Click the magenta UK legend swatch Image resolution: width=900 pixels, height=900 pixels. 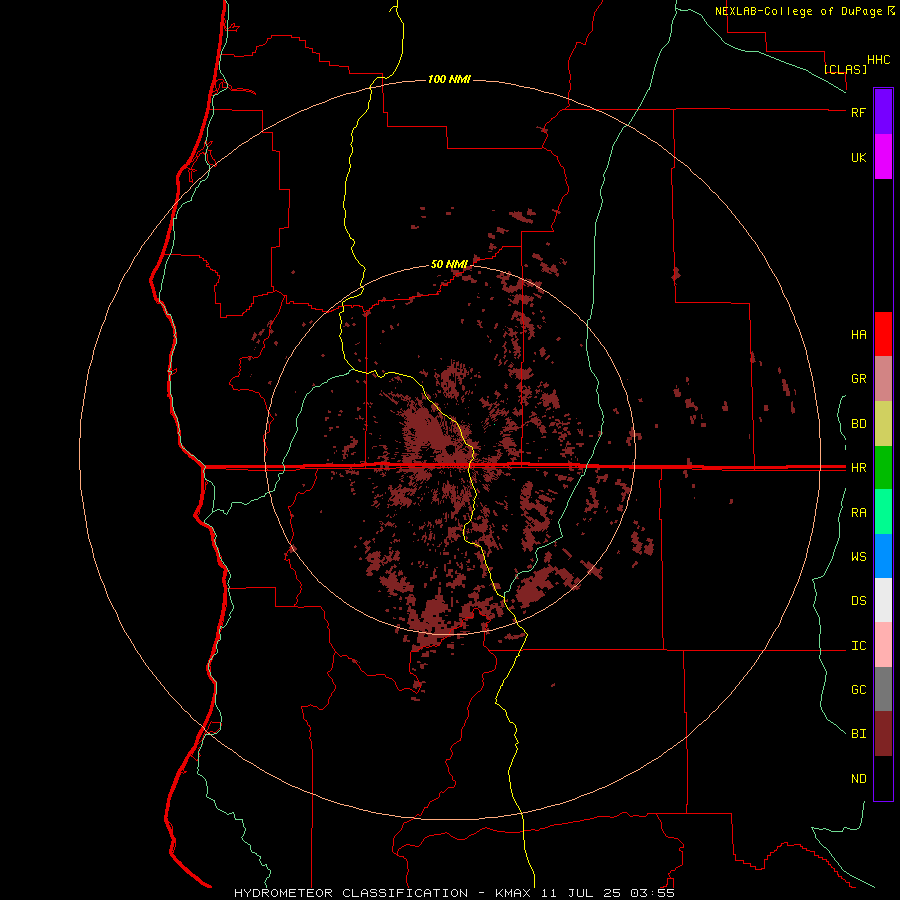point(883,157)
